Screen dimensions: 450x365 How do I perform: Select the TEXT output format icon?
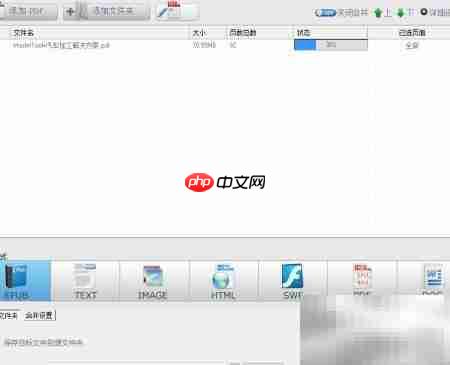(86, 281)
